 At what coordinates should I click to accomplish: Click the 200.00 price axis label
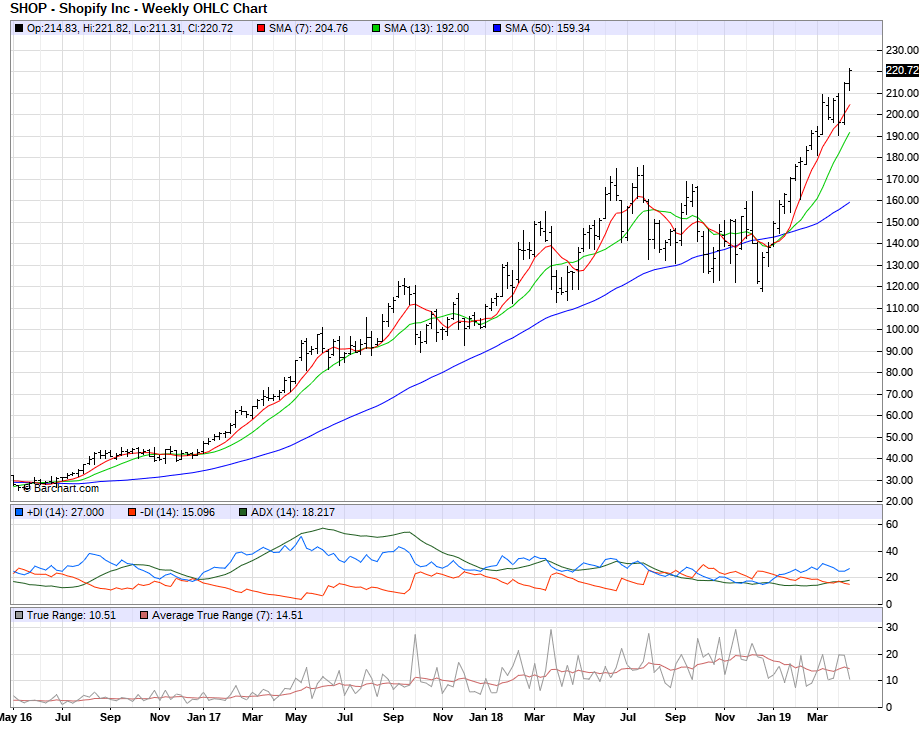(902, 114)
